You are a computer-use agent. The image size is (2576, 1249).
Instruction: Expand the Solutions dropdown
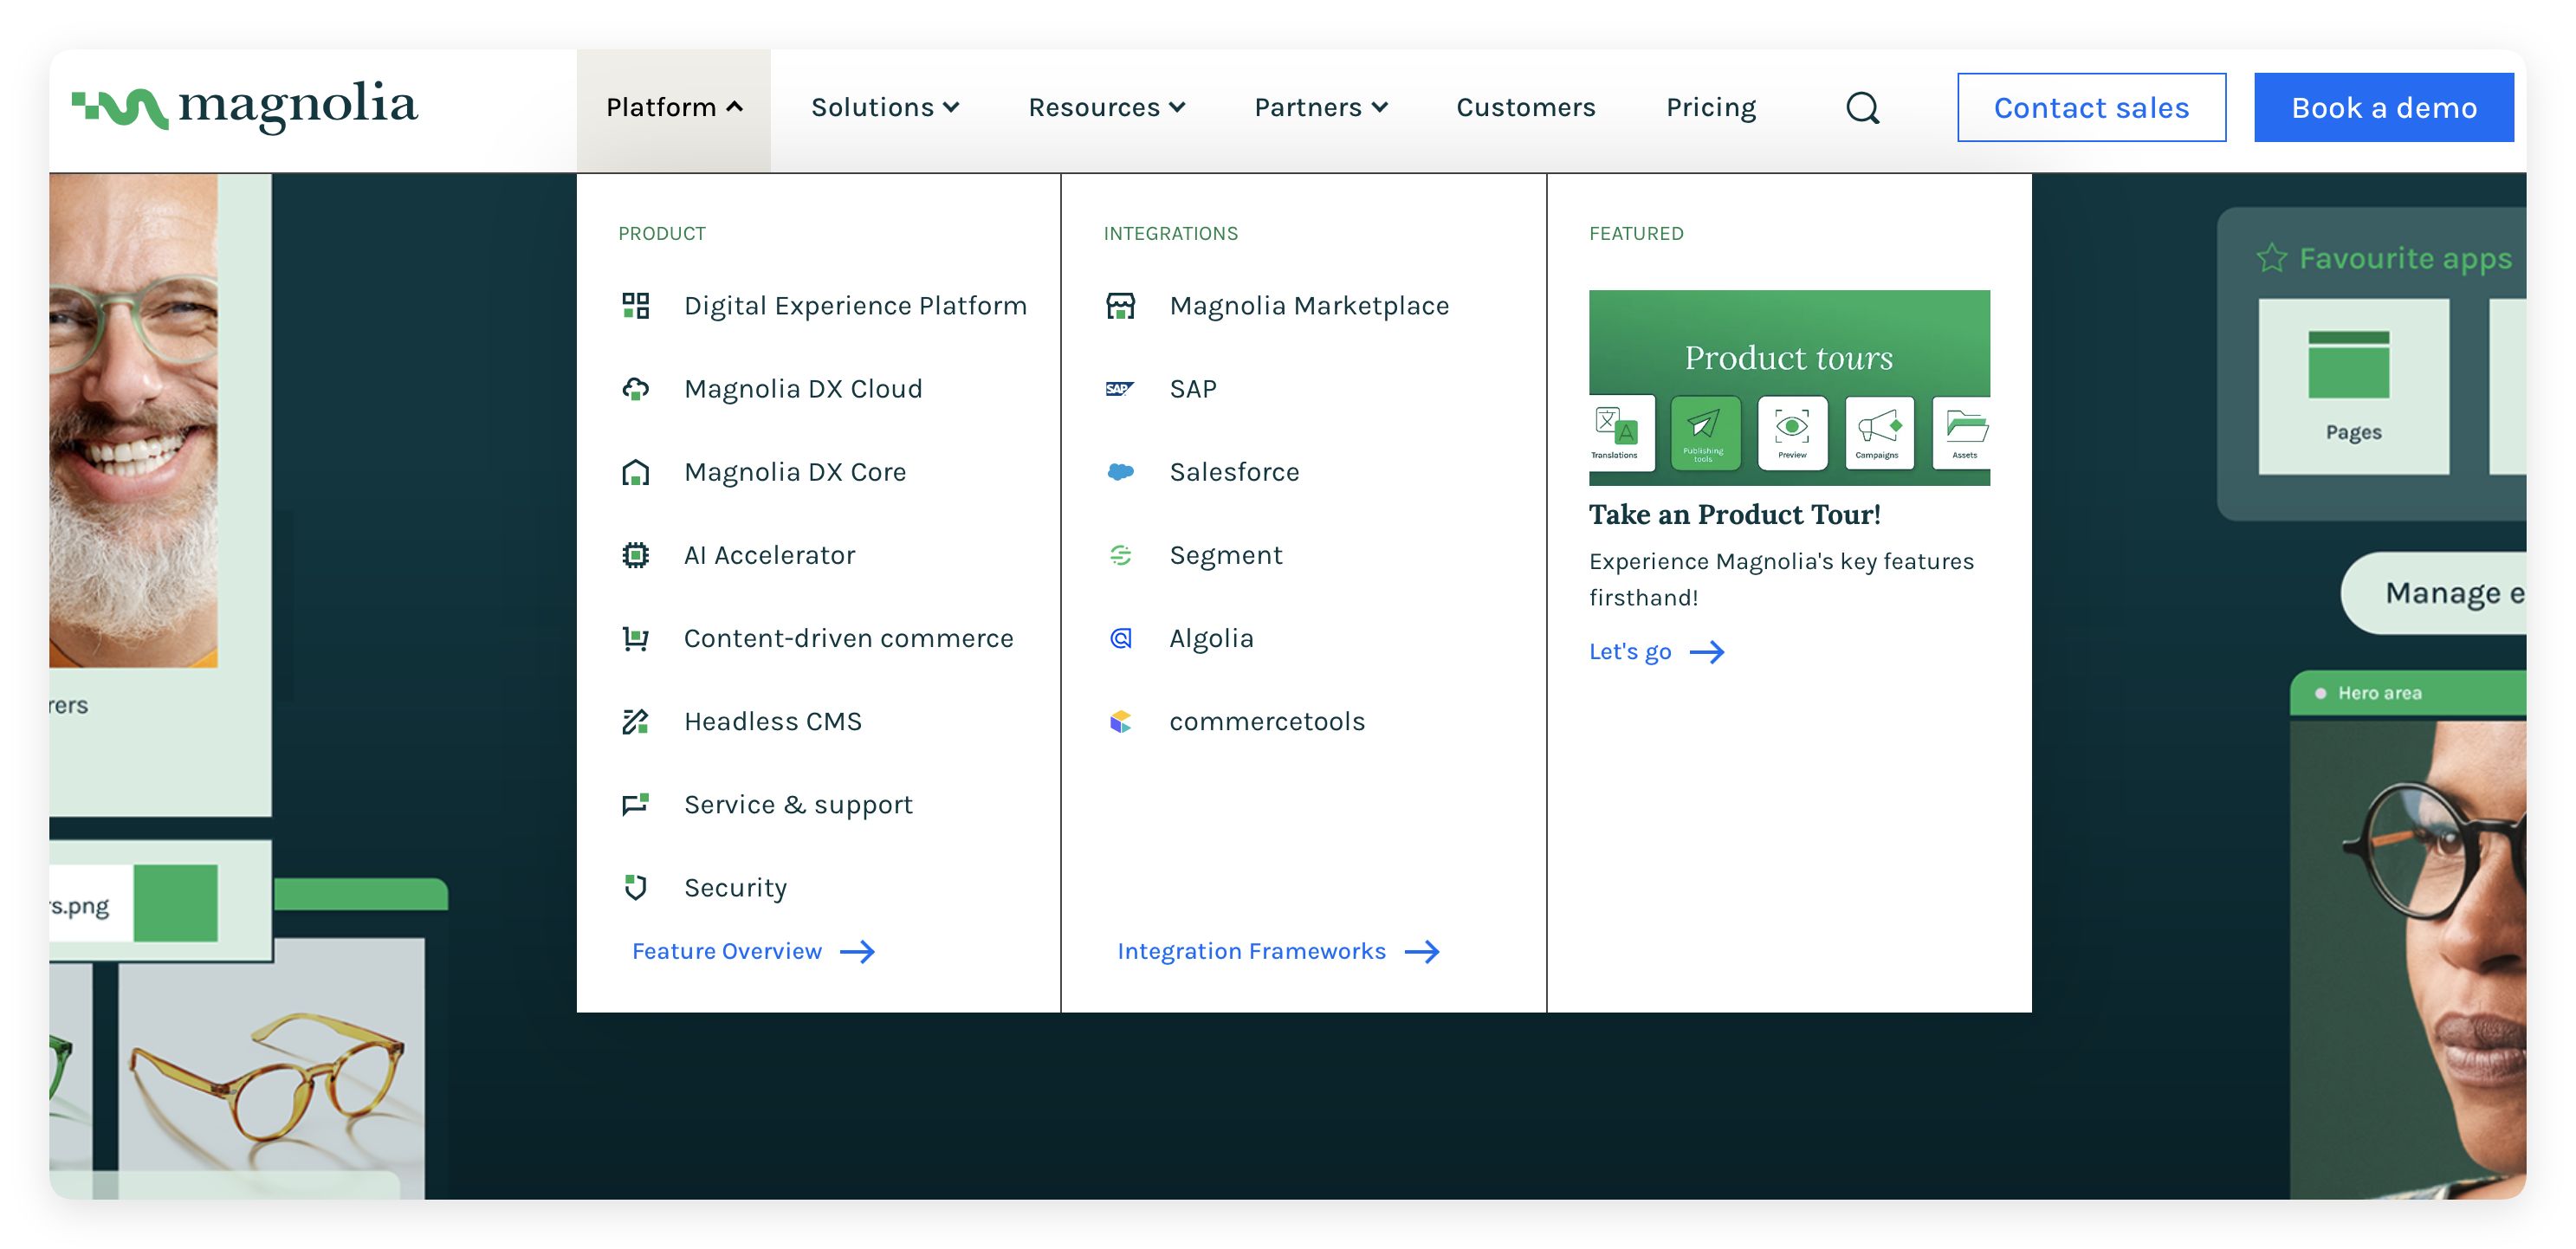pyautogui.click(x=884, y=108)
